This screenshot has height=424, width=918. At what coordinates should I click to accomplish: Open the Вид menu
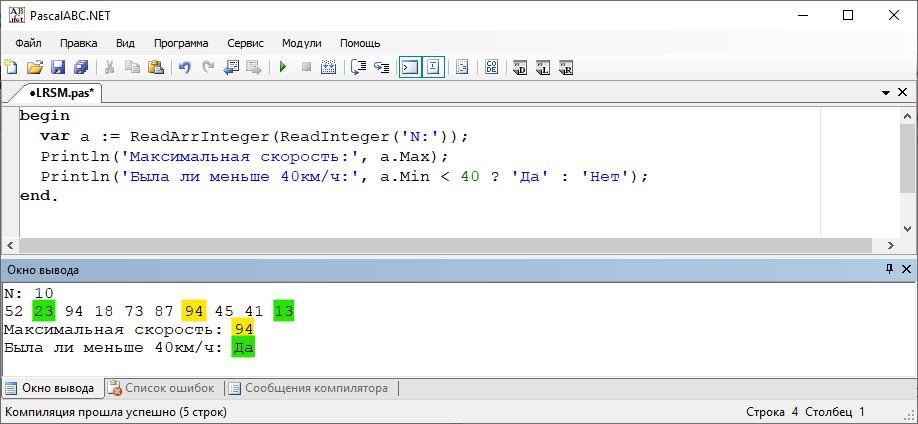click(x=125, y=43)
